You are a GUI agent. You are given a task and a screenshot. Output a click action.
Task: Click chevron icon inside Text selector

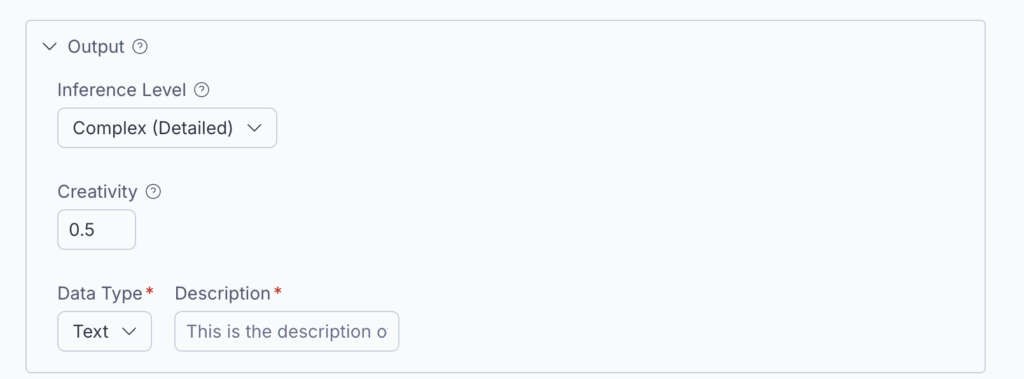coord(129,331)
